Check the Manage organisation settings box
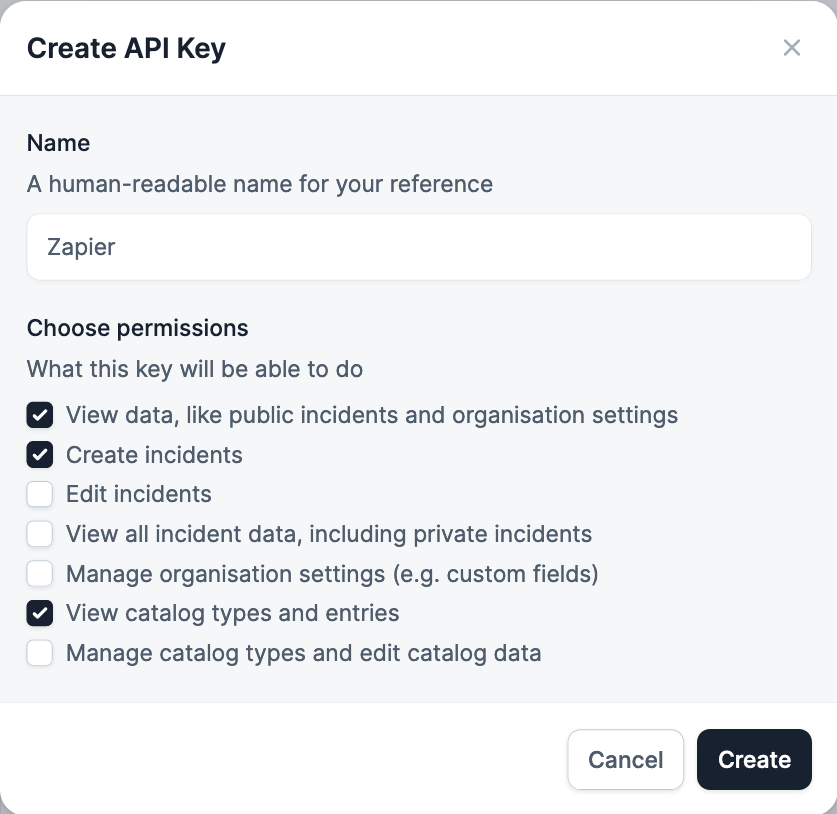 coord(40,574)
